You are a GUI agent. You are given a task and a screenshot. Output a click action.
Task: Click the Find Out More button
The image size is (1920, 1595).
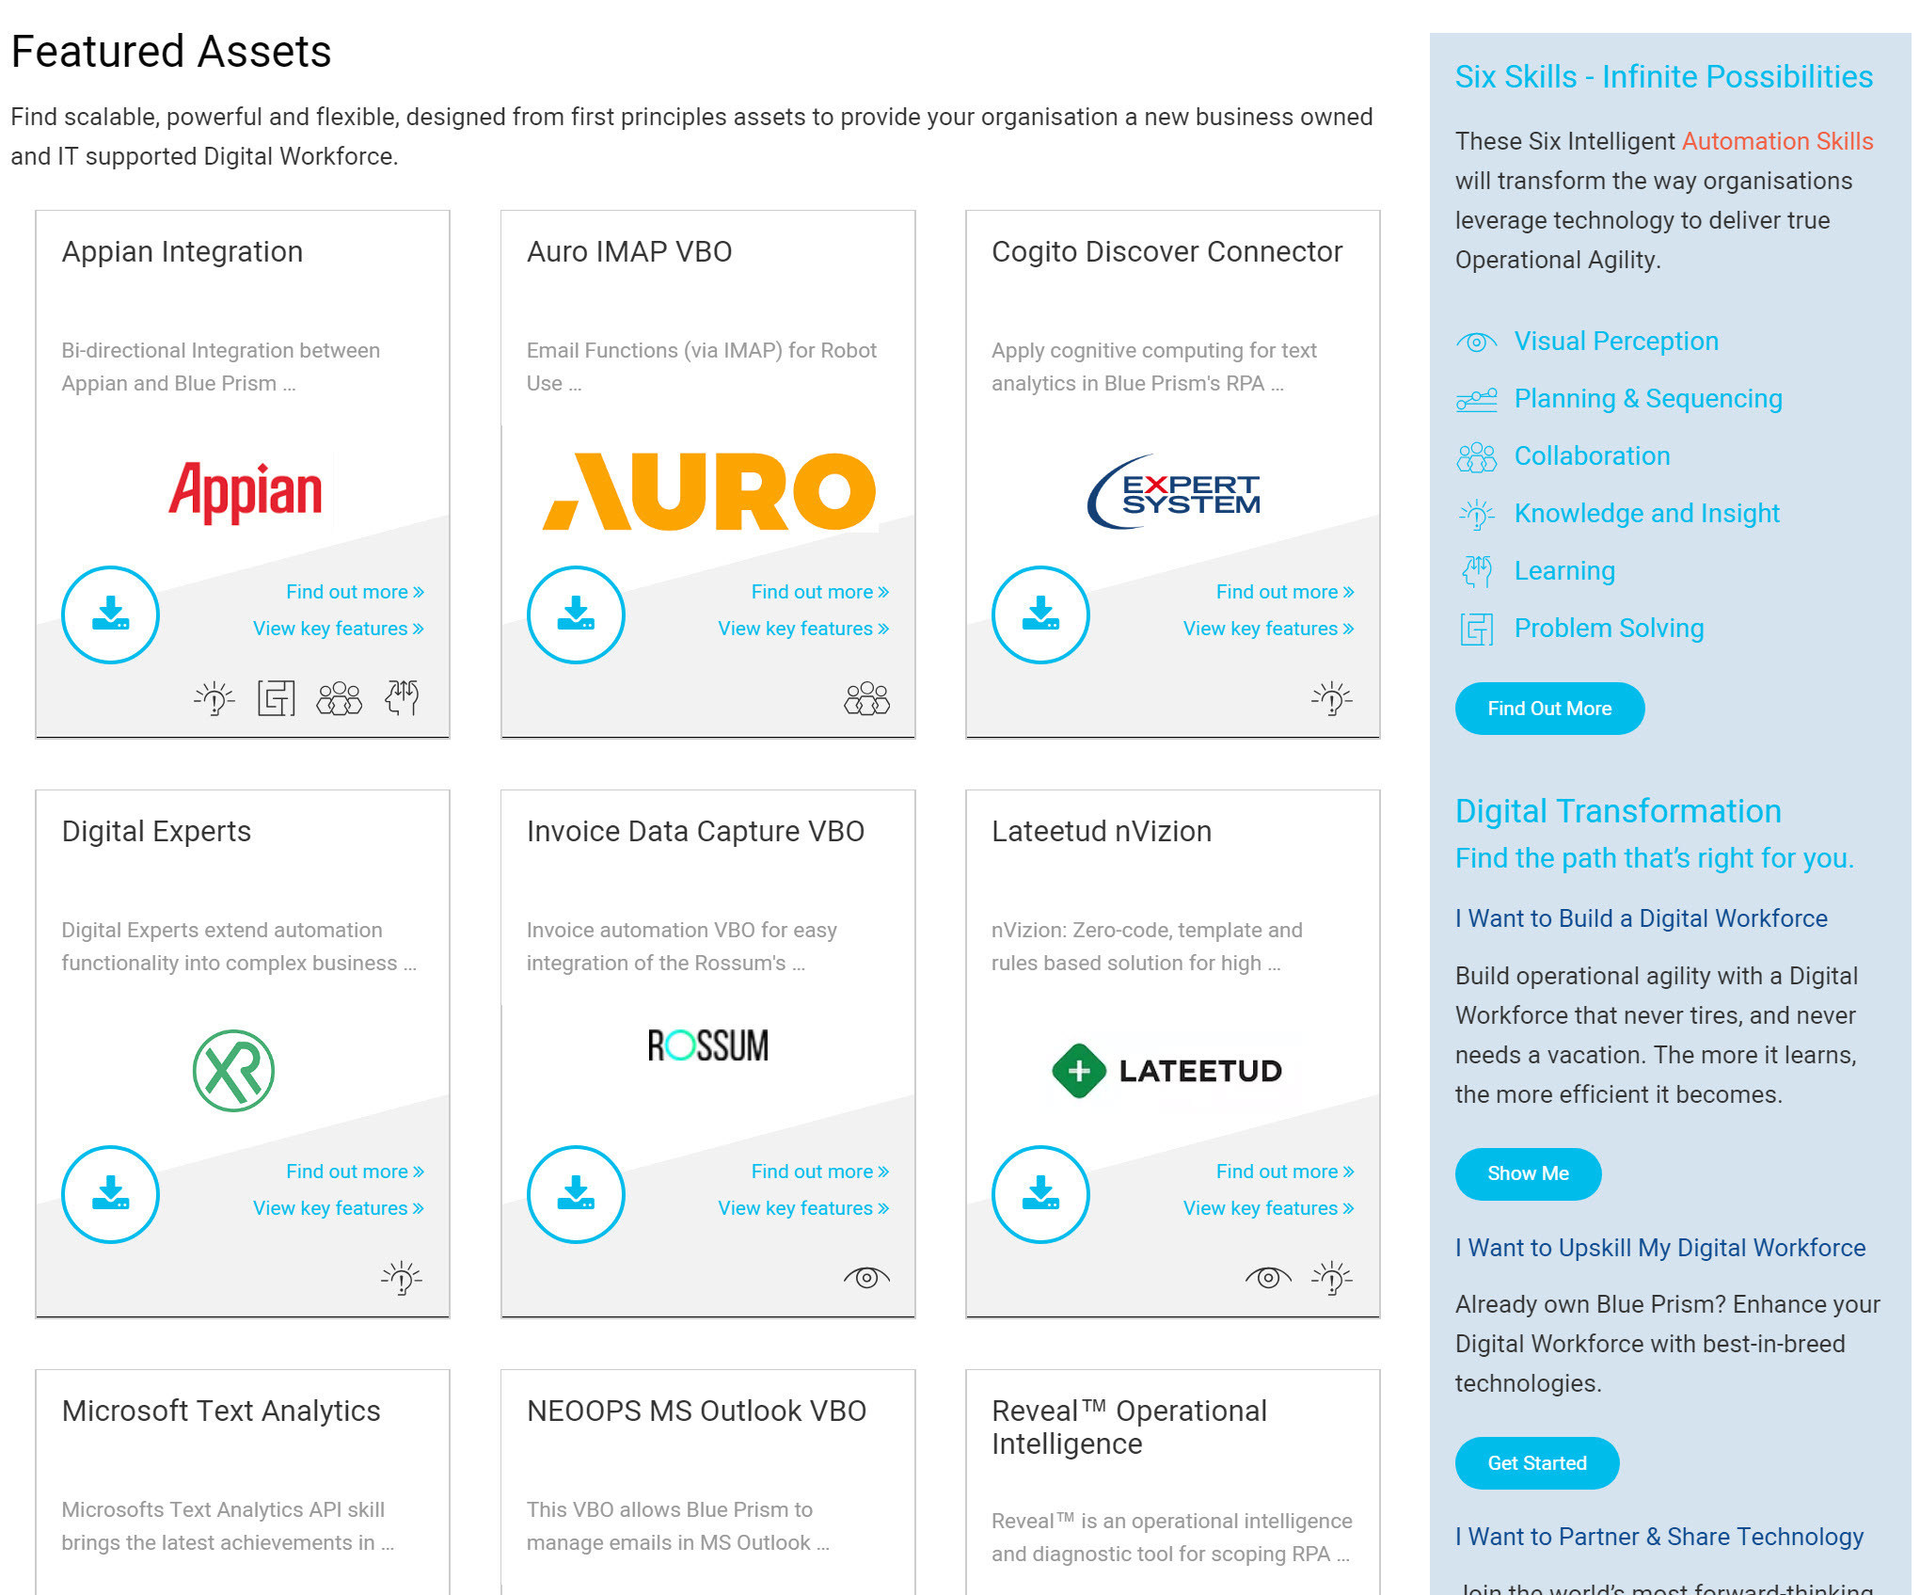pos(1549,708)
